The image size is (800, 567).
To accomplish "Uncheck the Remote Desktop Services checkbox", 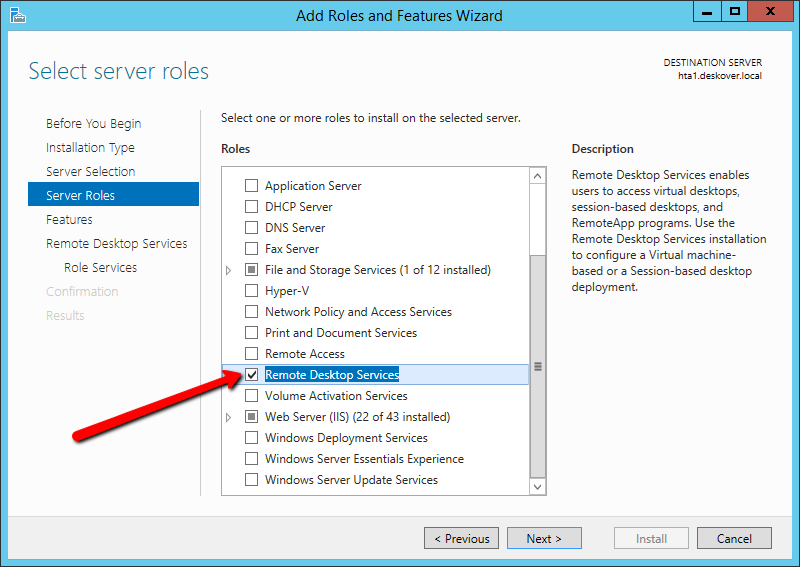I will point(252,375).
